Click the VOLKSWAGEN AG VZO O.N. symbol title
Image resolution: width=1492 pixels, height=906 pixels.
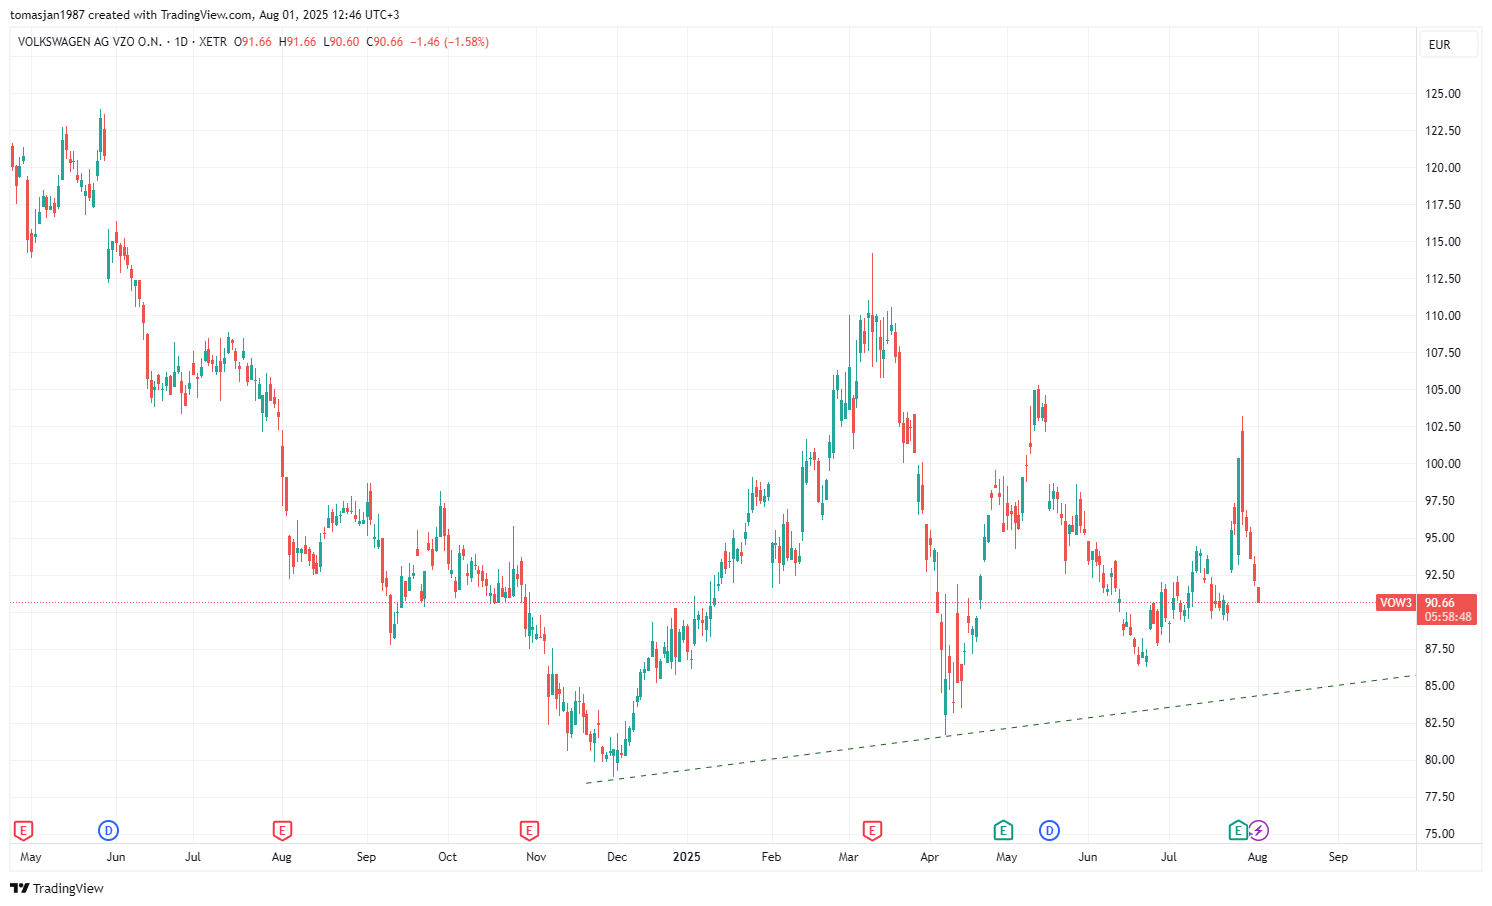[x=90, y=42]
